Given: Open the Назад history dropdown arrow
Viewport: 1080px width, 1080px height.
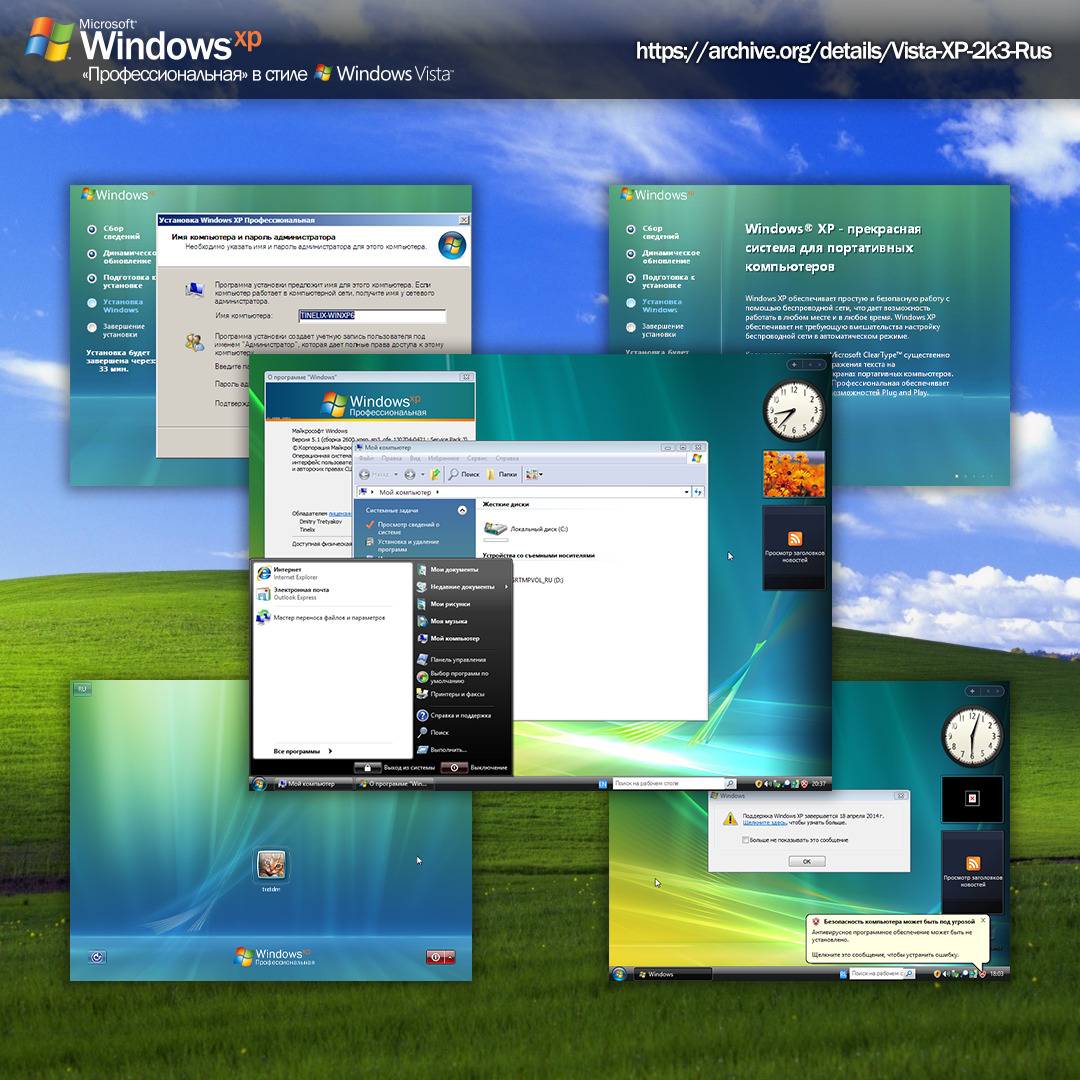Looking at the screenshot, I should 396,475.
